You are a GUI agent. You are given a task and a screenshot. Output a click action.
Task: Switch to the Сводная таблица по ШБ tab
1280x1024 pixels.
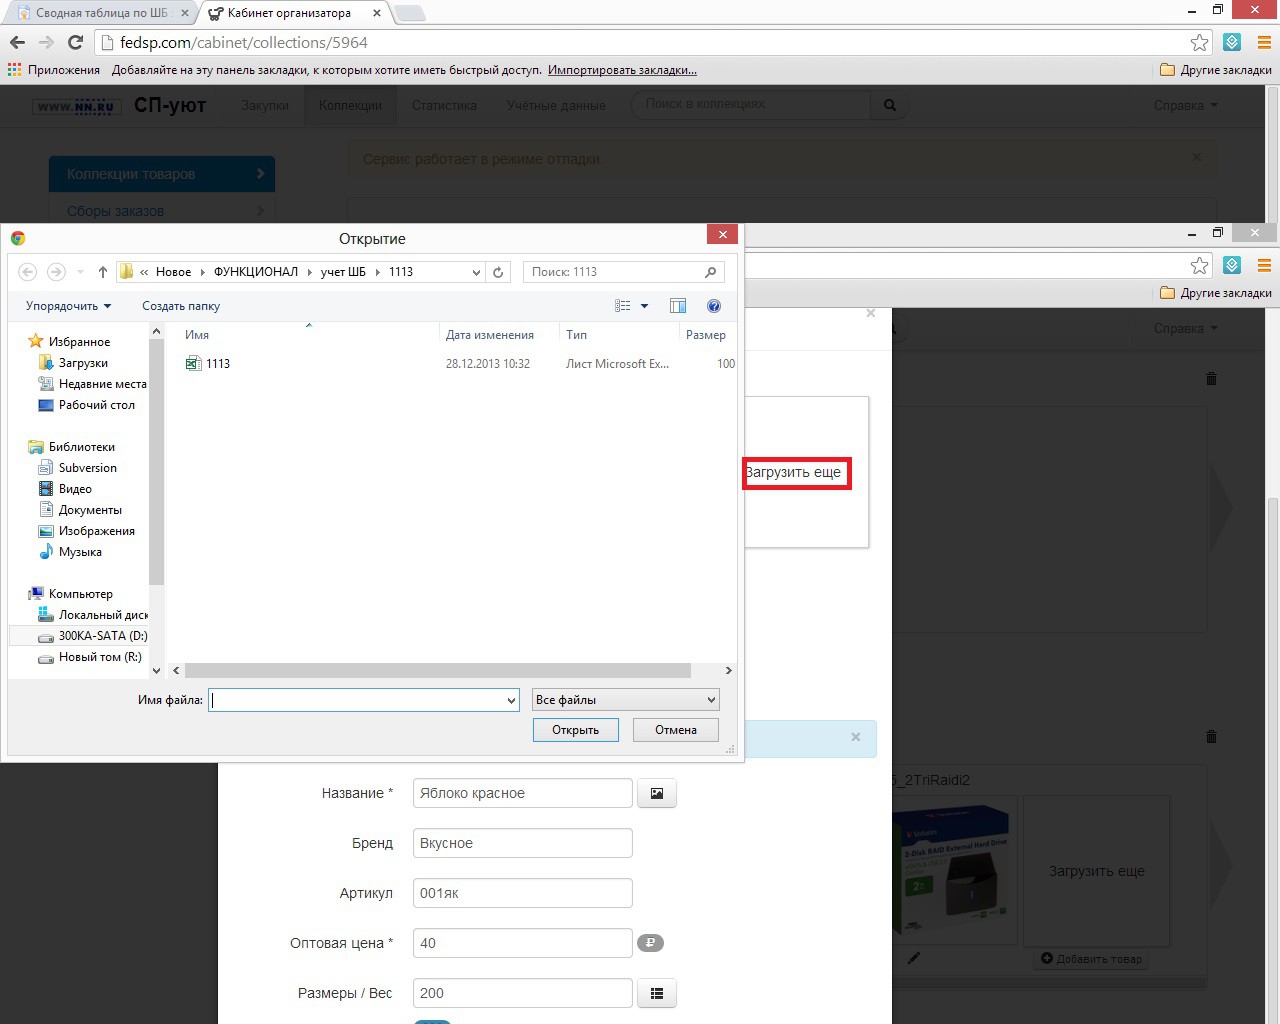pos(100,13)
